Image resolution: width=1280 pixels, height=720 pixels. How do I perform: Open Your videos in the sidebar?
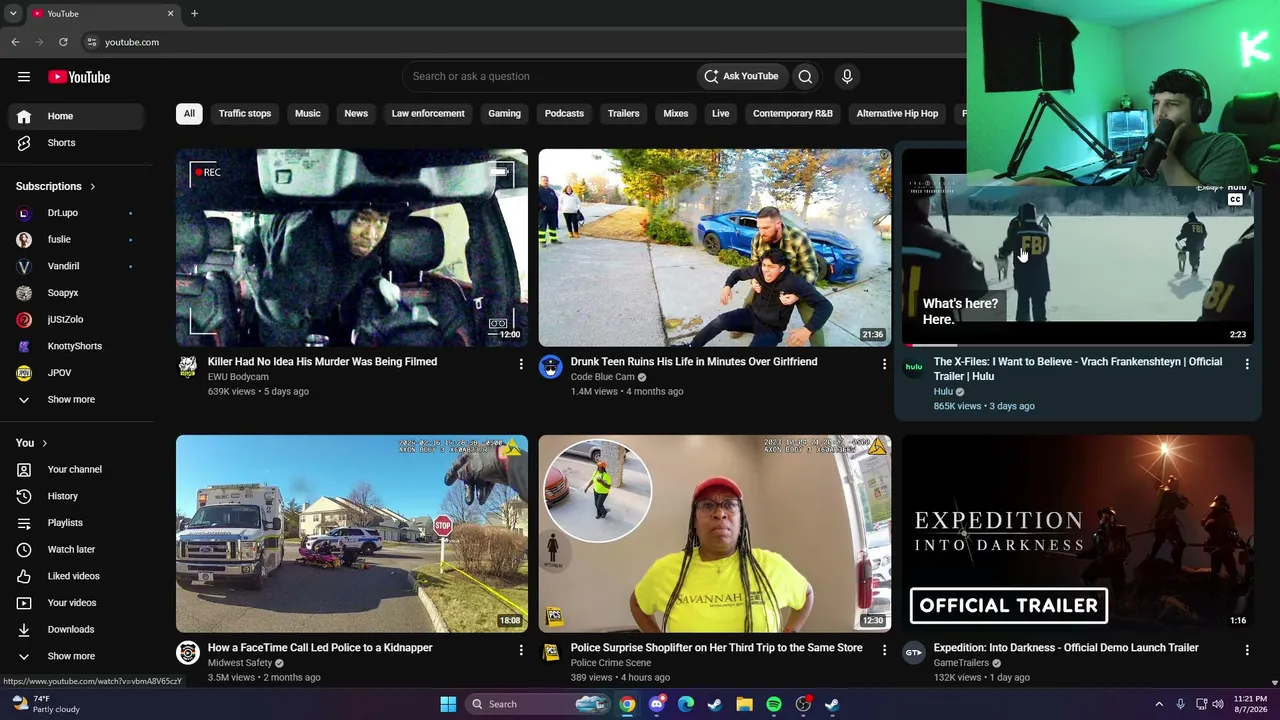(77, 603)
